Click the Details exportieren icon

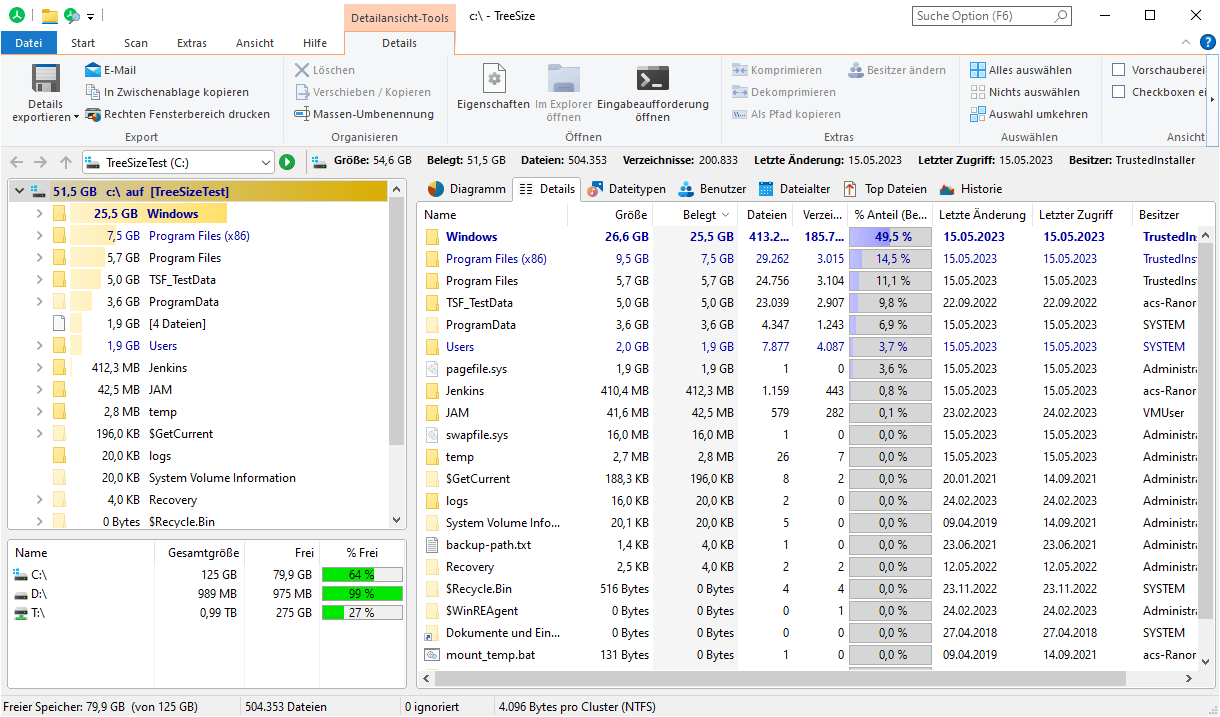(45, 78)
